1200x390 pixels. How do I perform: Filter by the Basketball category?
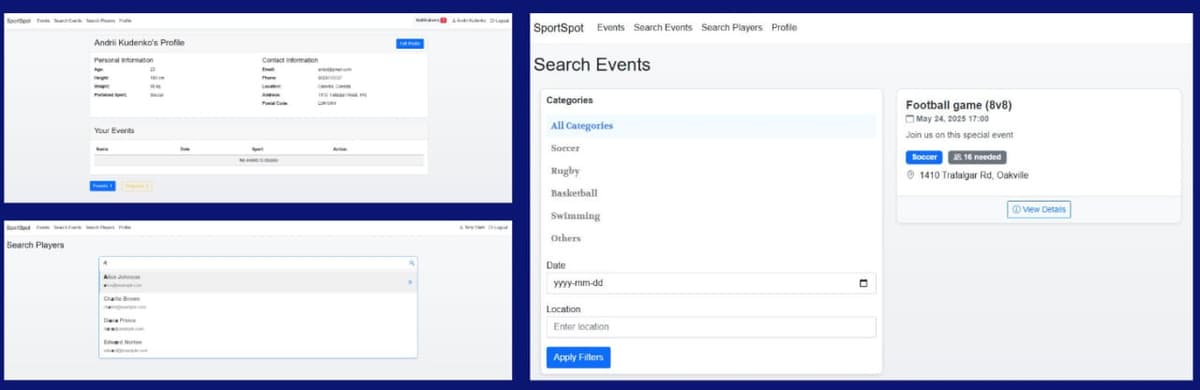click(711, 193)
